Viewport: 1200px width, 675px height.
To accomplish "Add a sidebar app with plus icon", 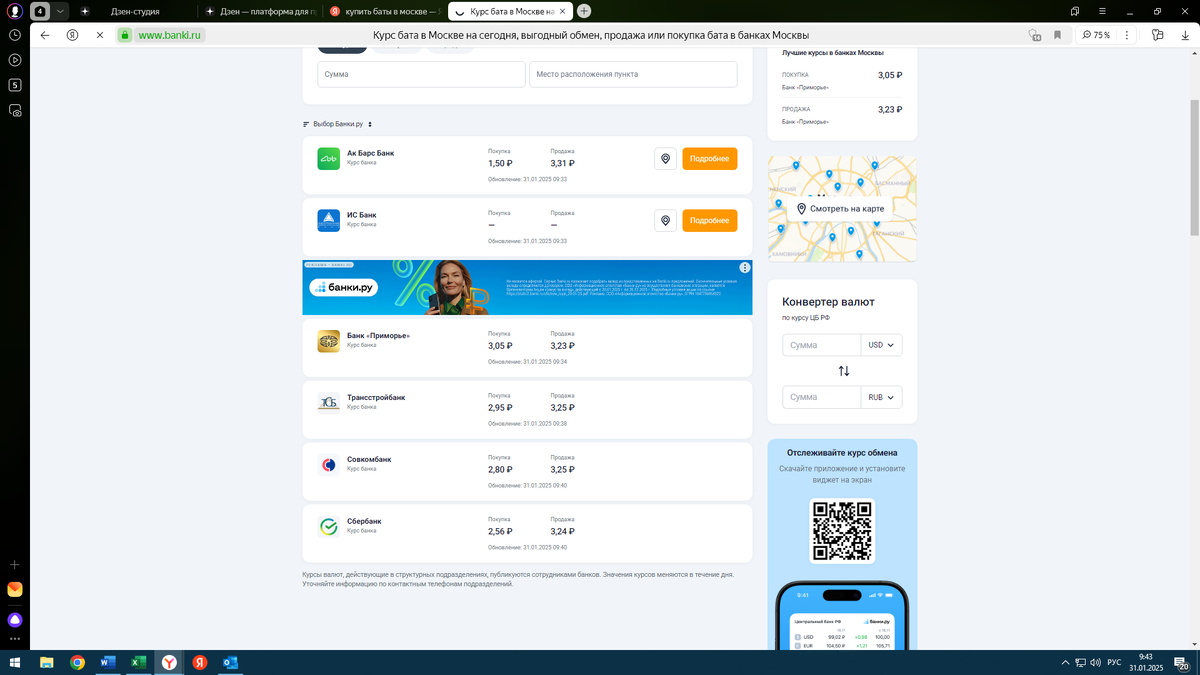I will click(x=15, y=565).
